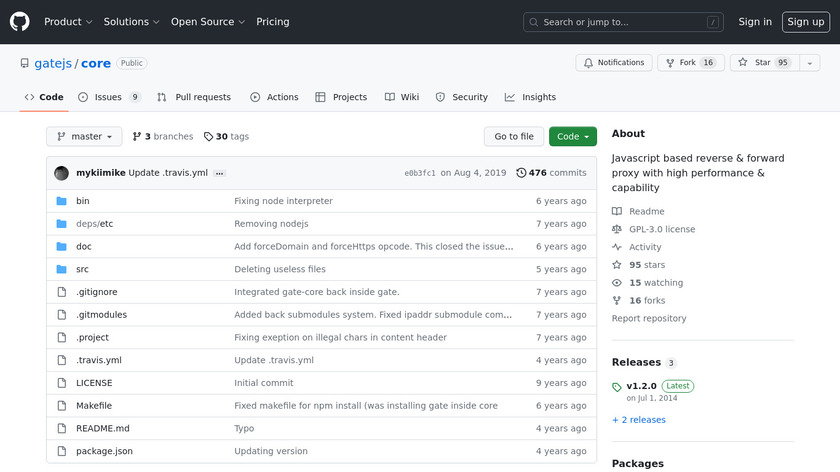Open the 476 commits history

551,173
